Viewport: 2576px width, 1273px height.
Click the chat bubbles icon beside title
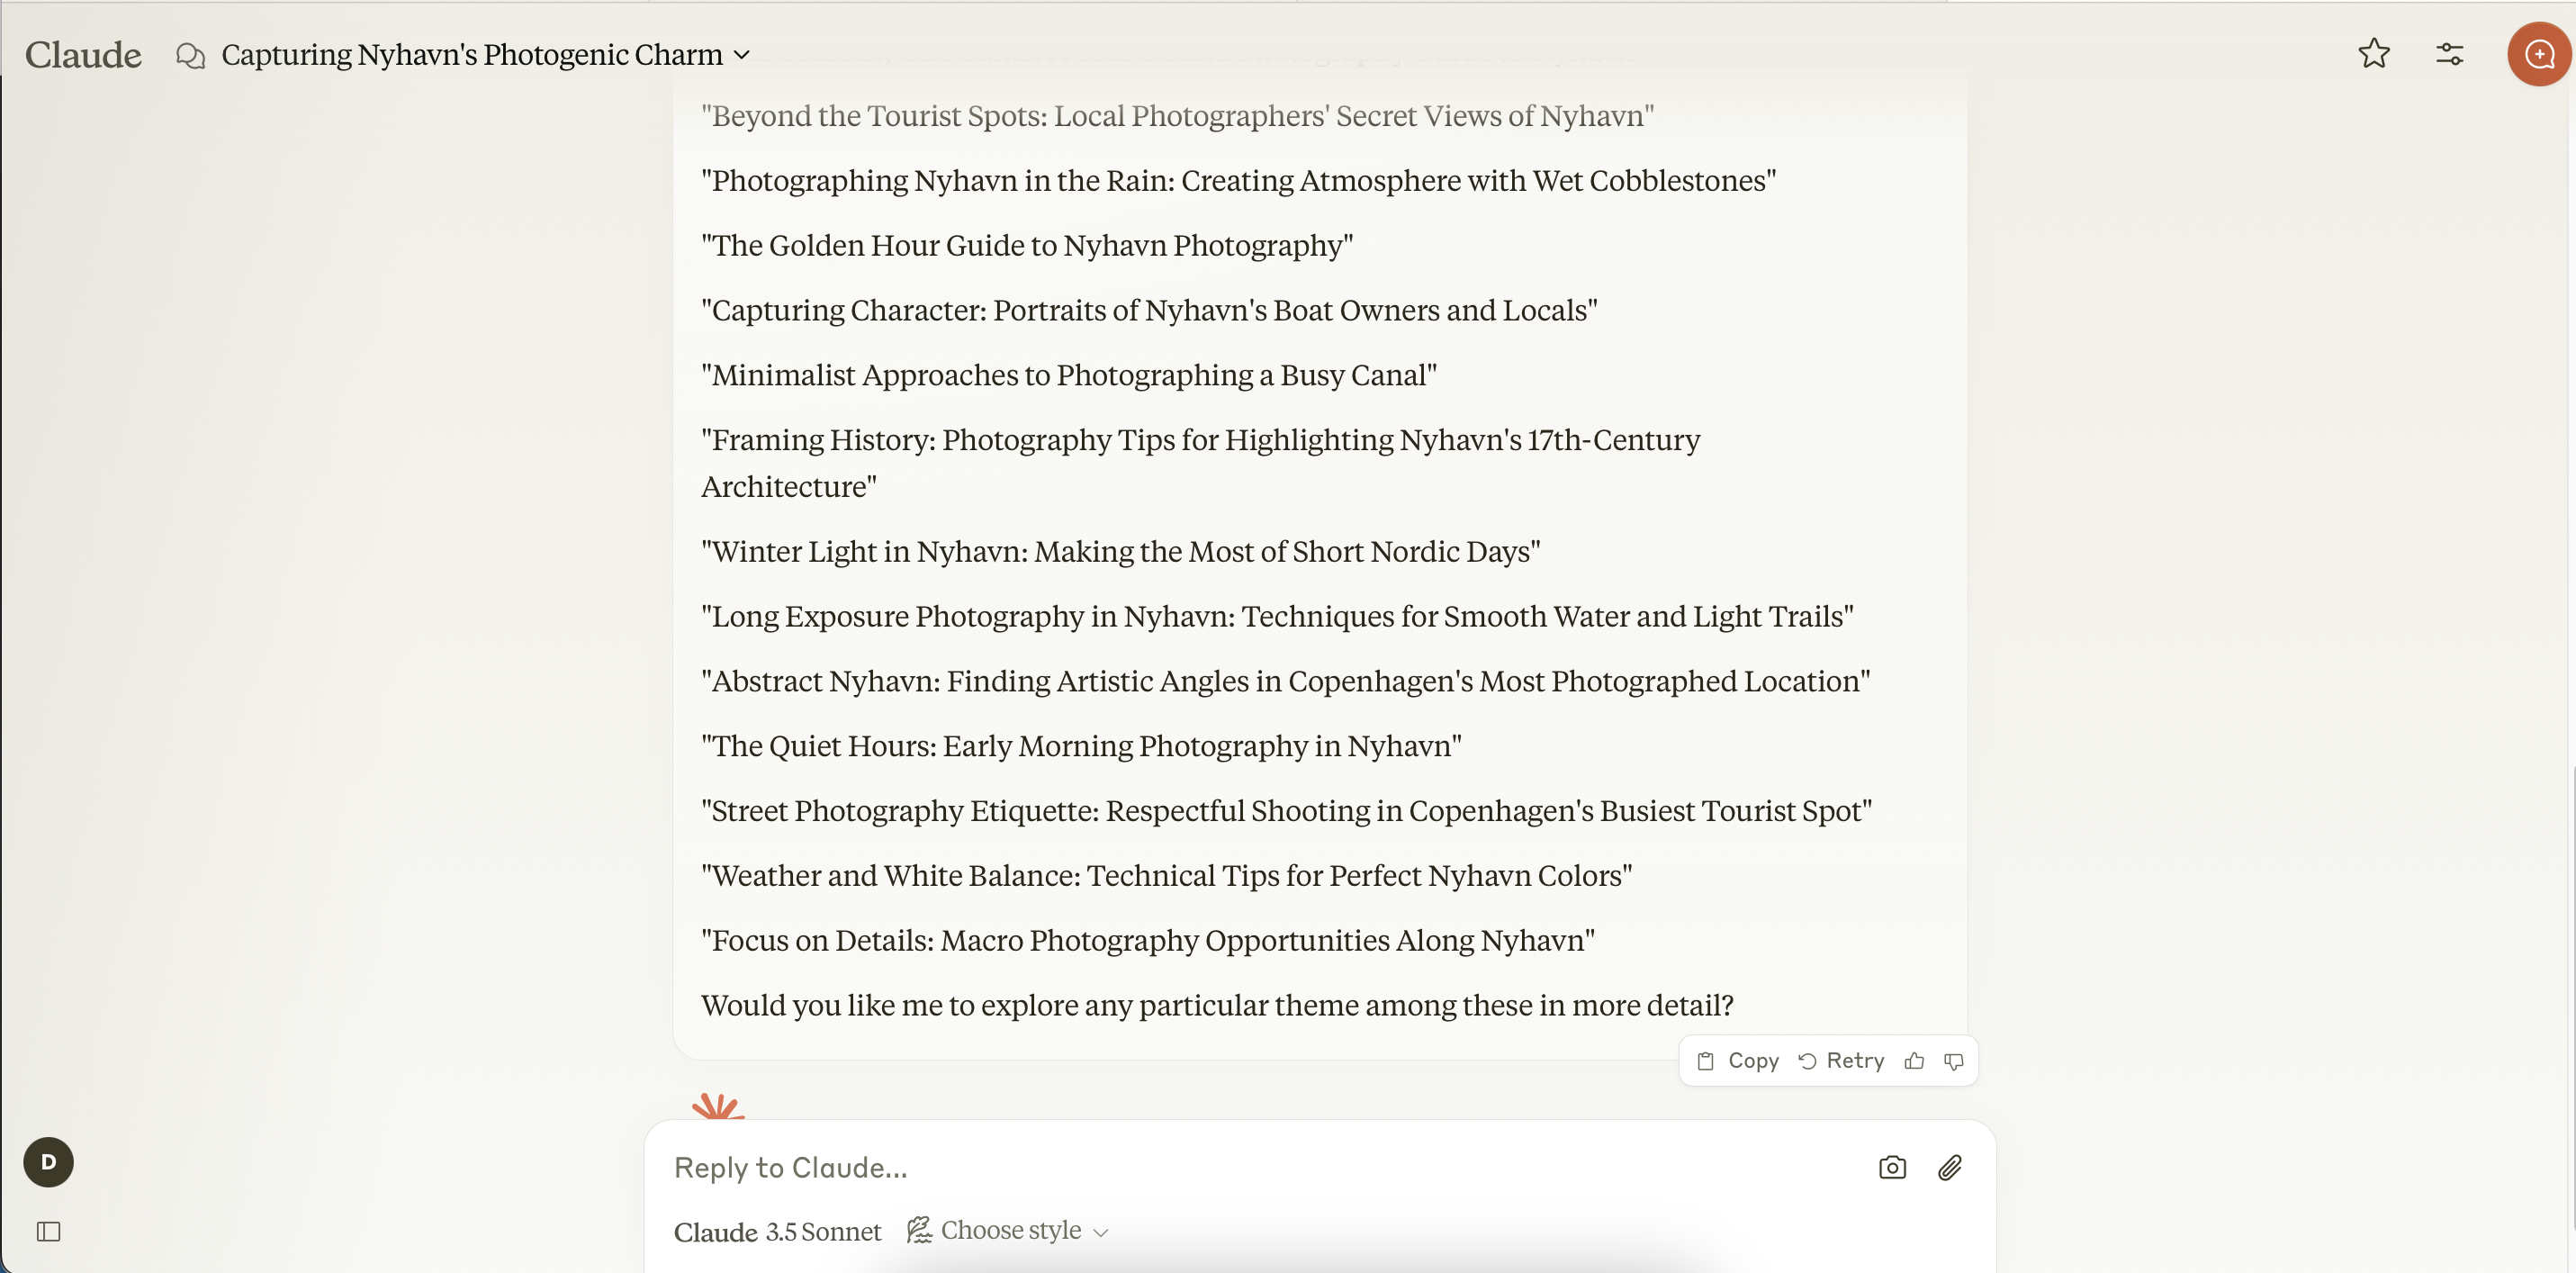[190, 56]
